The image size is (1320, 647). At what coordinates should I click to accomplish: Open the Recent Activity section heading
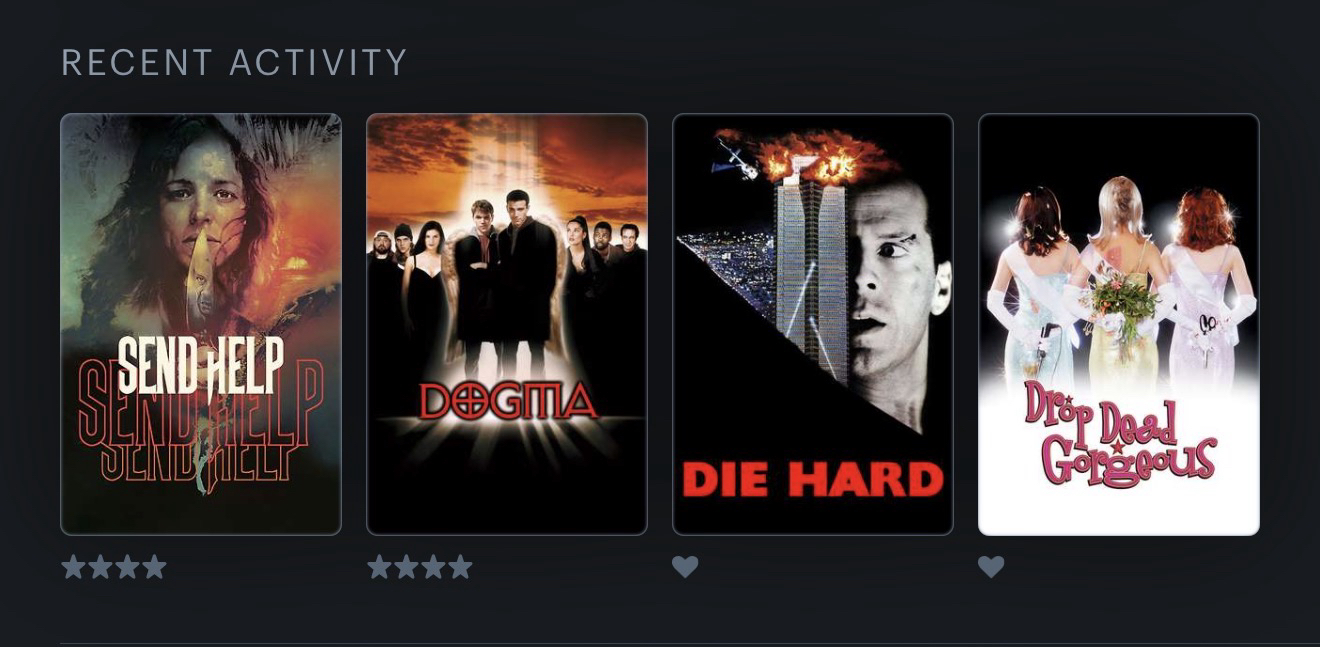[x=234, y=62]
